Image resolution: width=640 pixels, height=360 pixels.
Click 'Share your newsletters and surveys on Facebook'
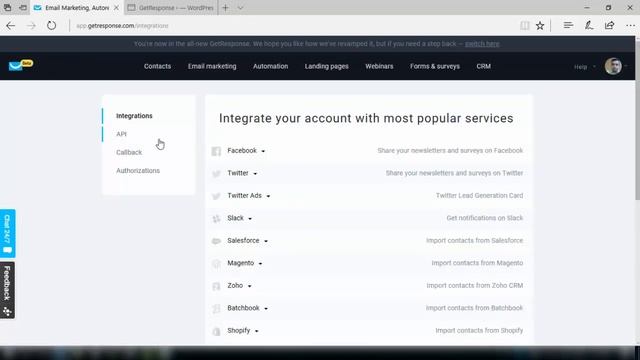coord(450,151)
